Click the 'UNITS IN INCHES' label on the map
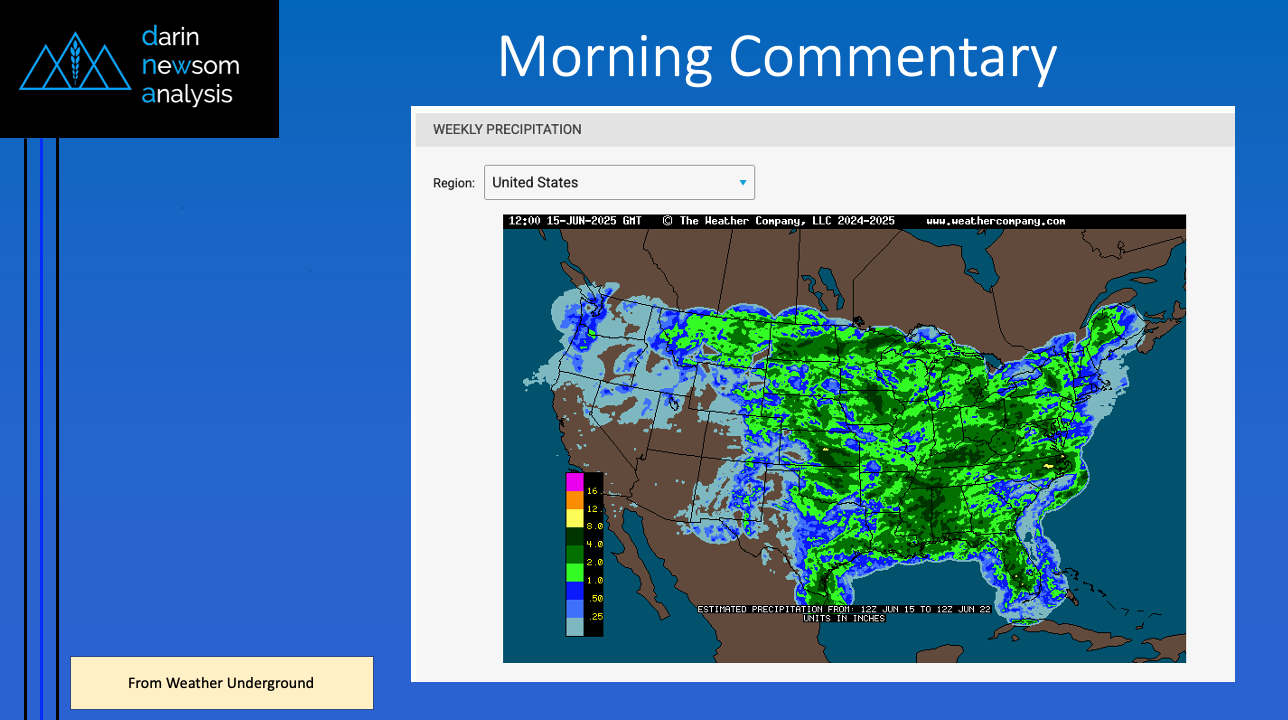 [844, 618]
